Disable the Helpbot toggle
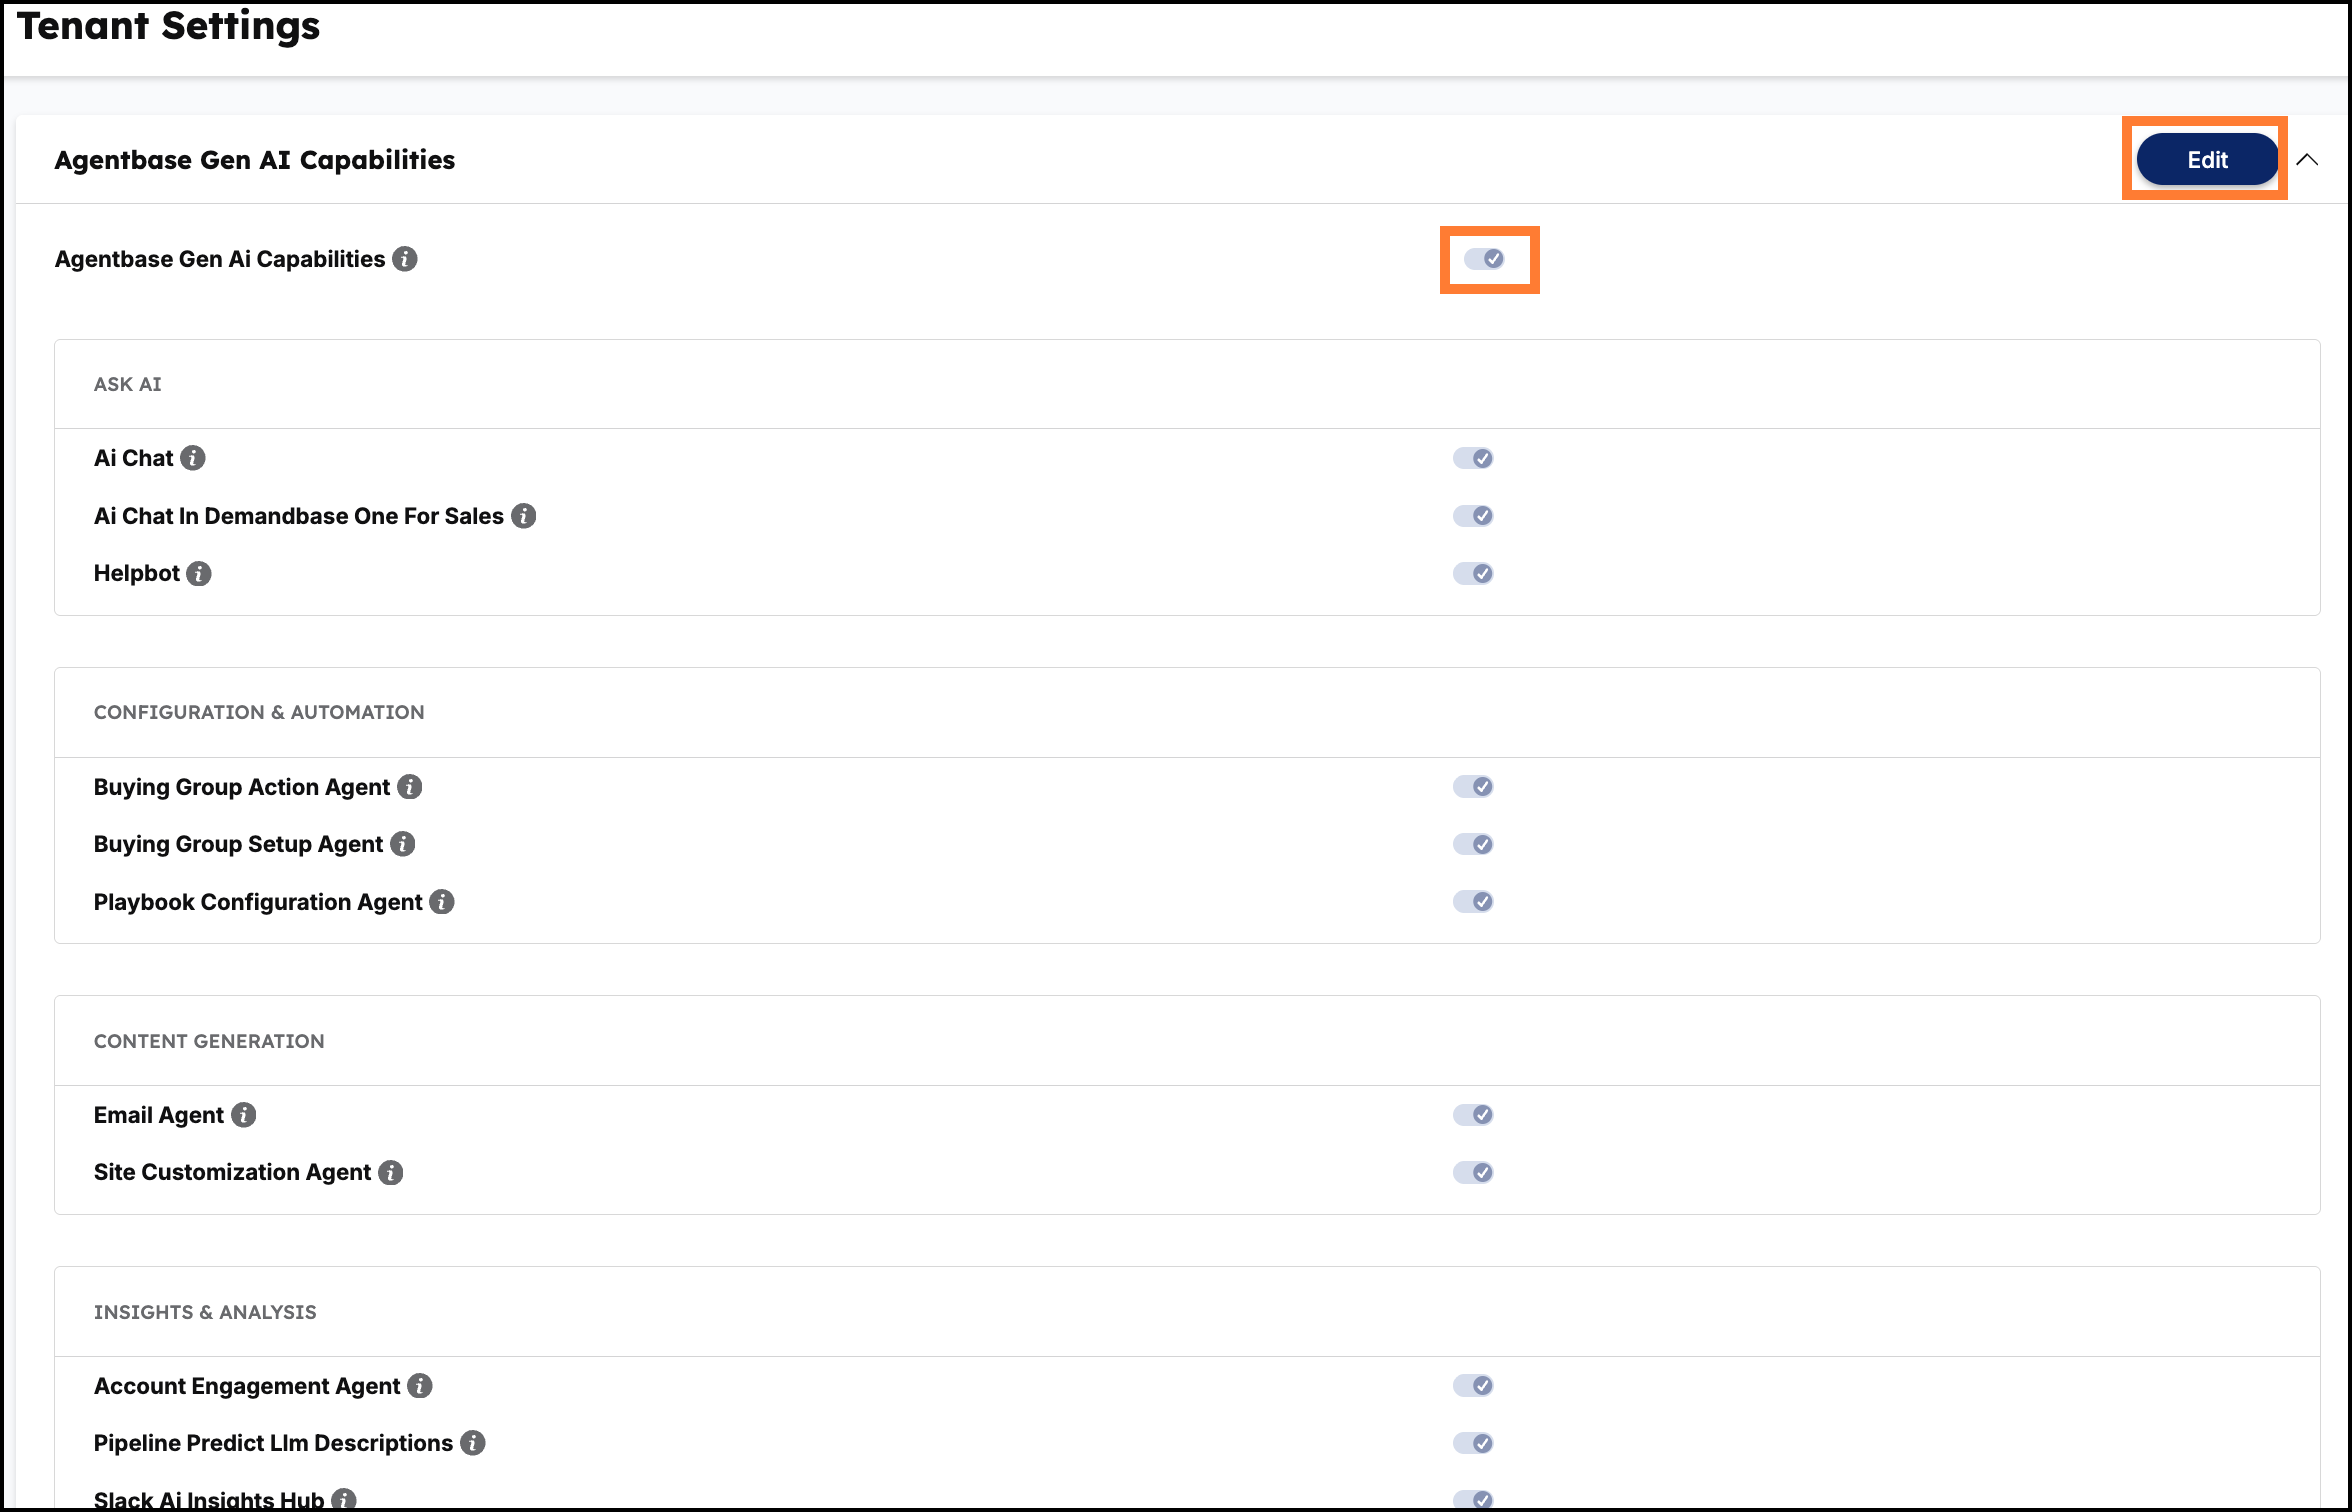Viewport: 2352px width, 1512px height. 1473,573
